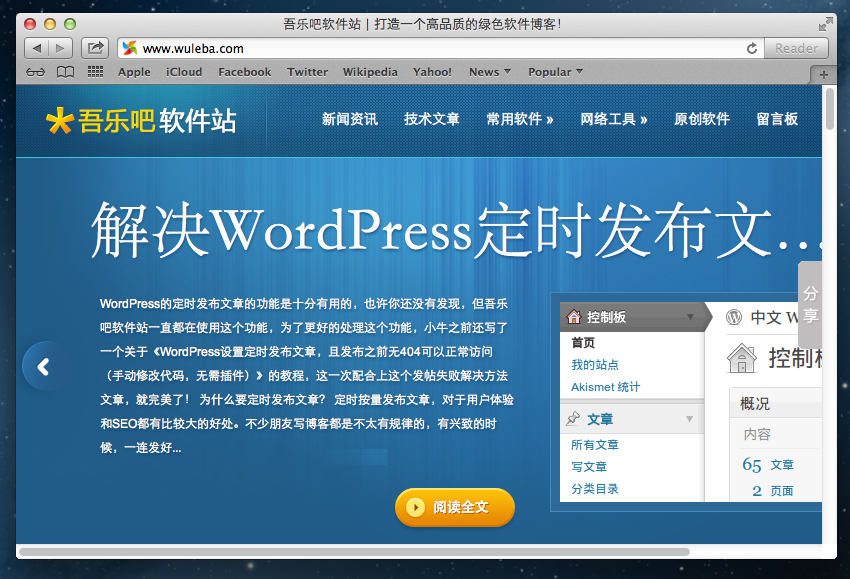Select 我的站点 in the dashboard menu

(x=595, y=365)
